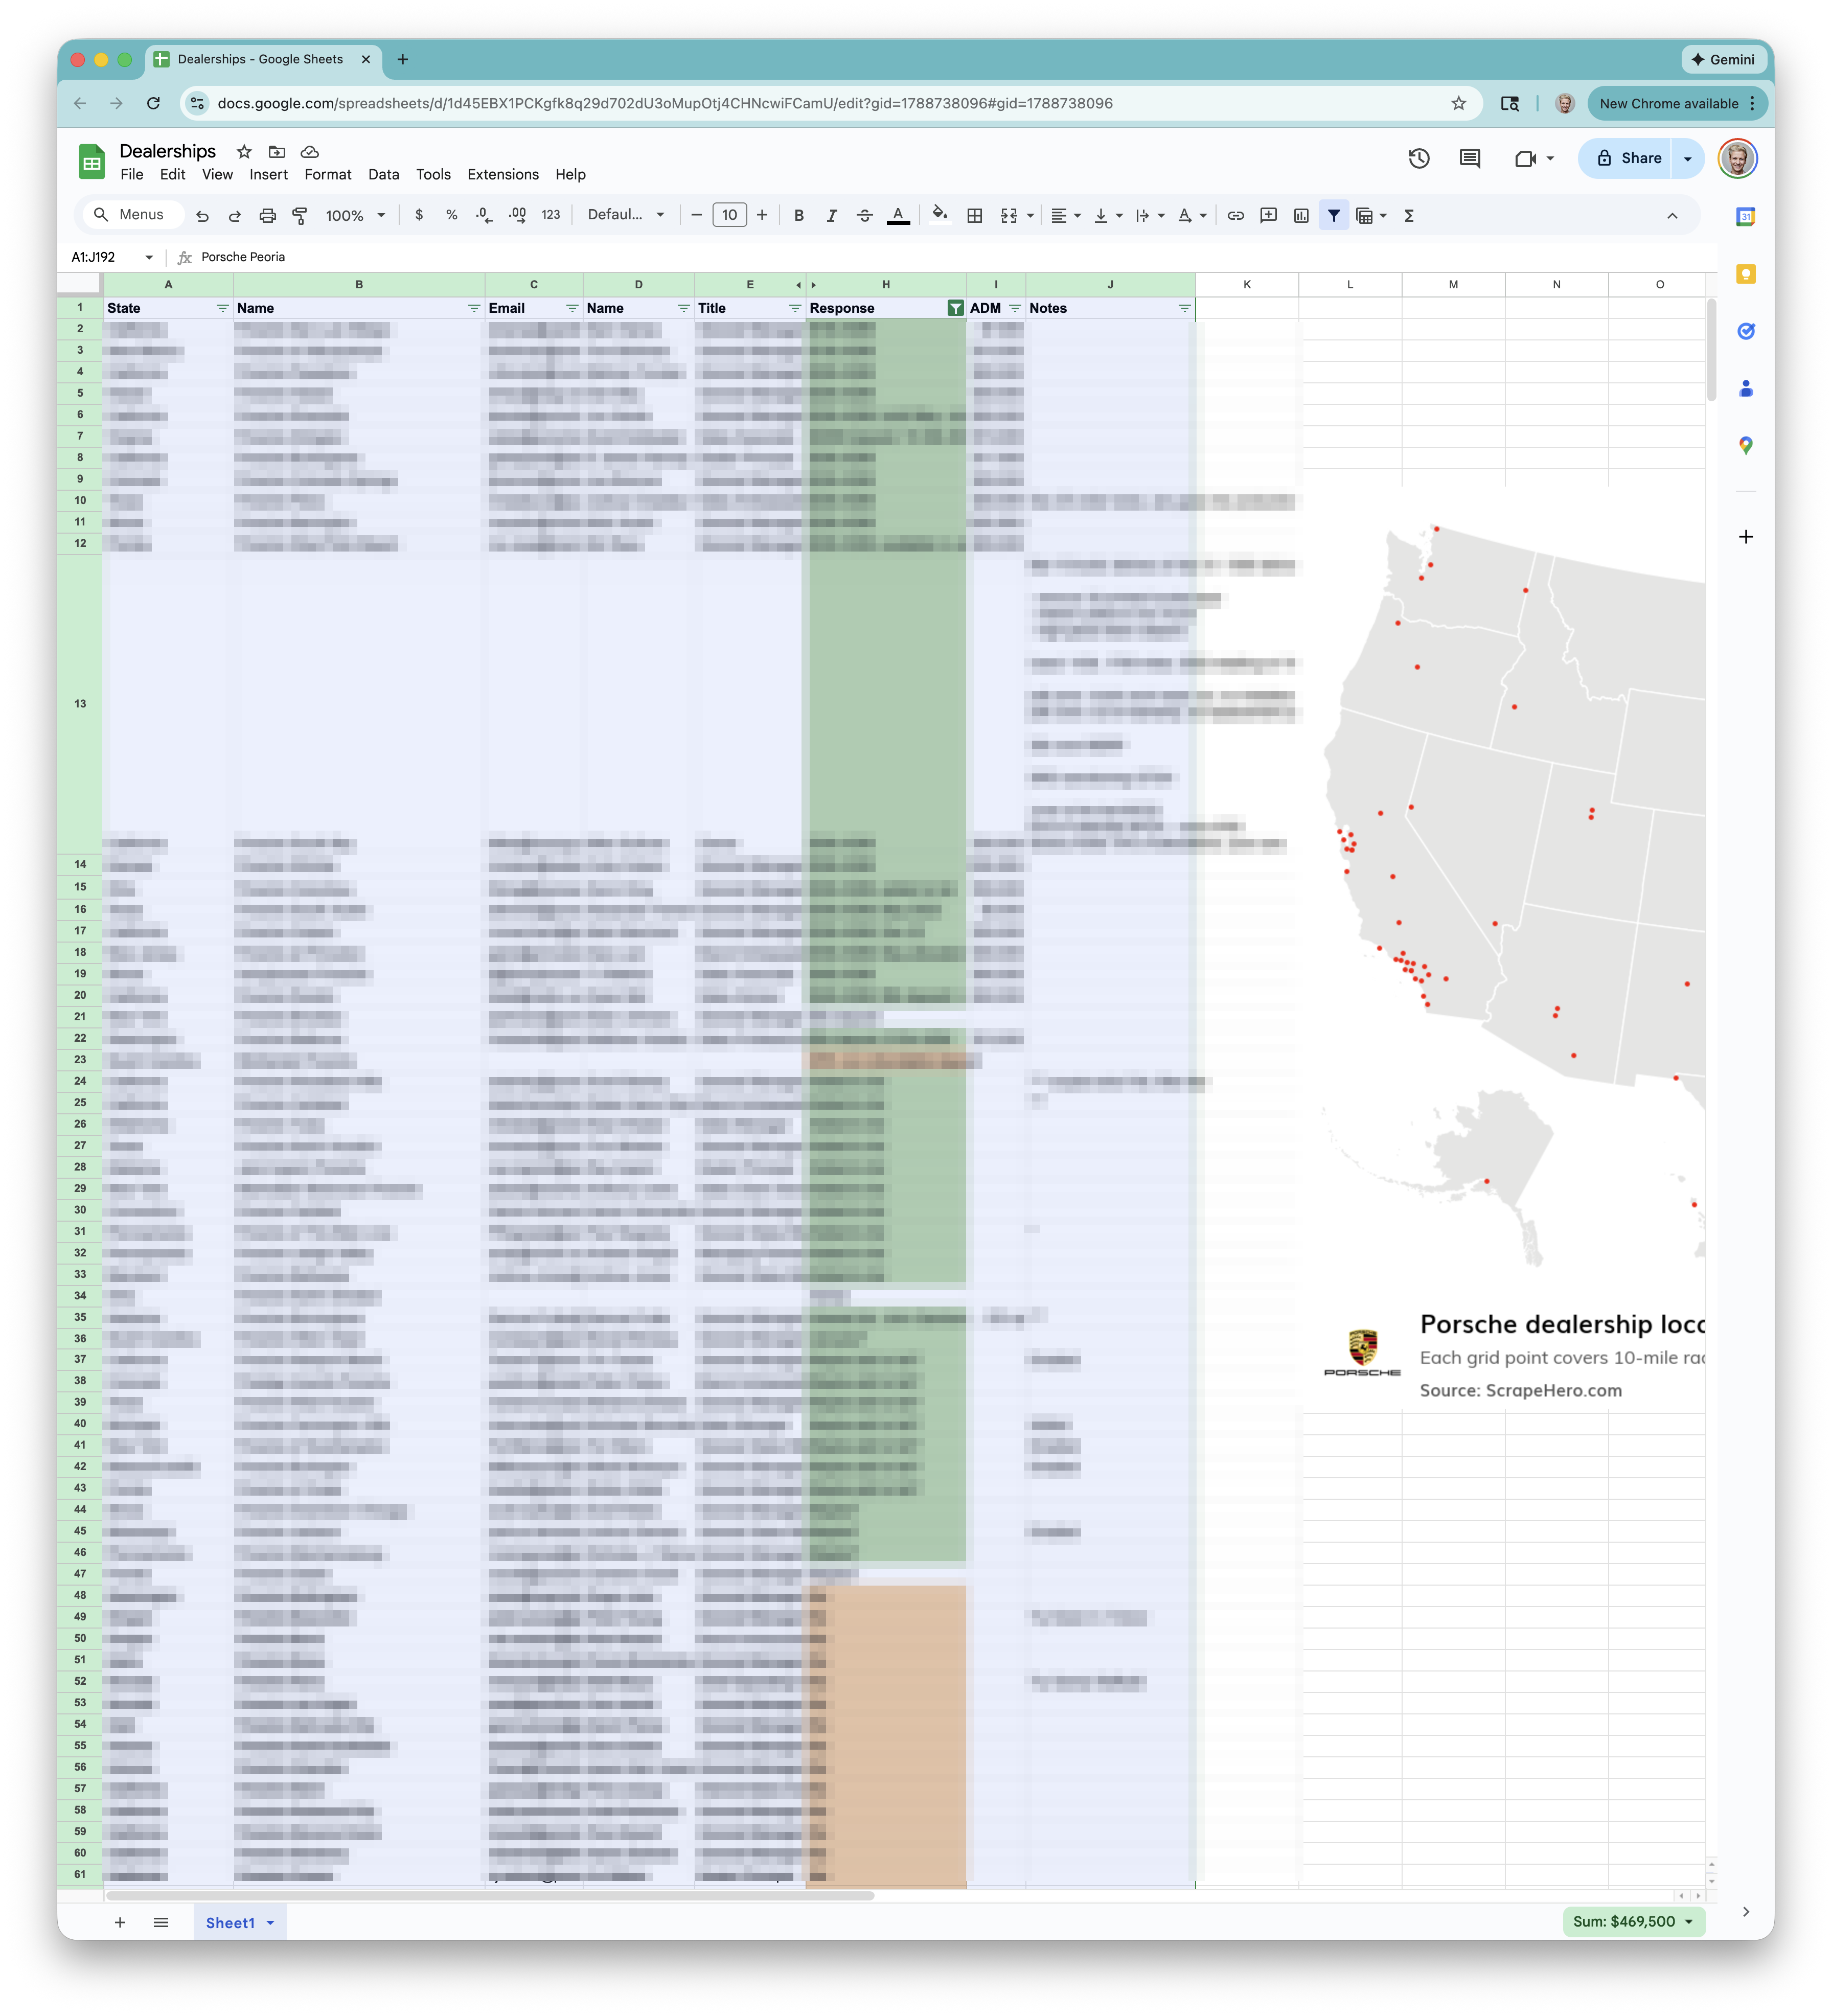Open Google Calendar side panel
1832x2016 pixels.
(x=1746, y=217)
